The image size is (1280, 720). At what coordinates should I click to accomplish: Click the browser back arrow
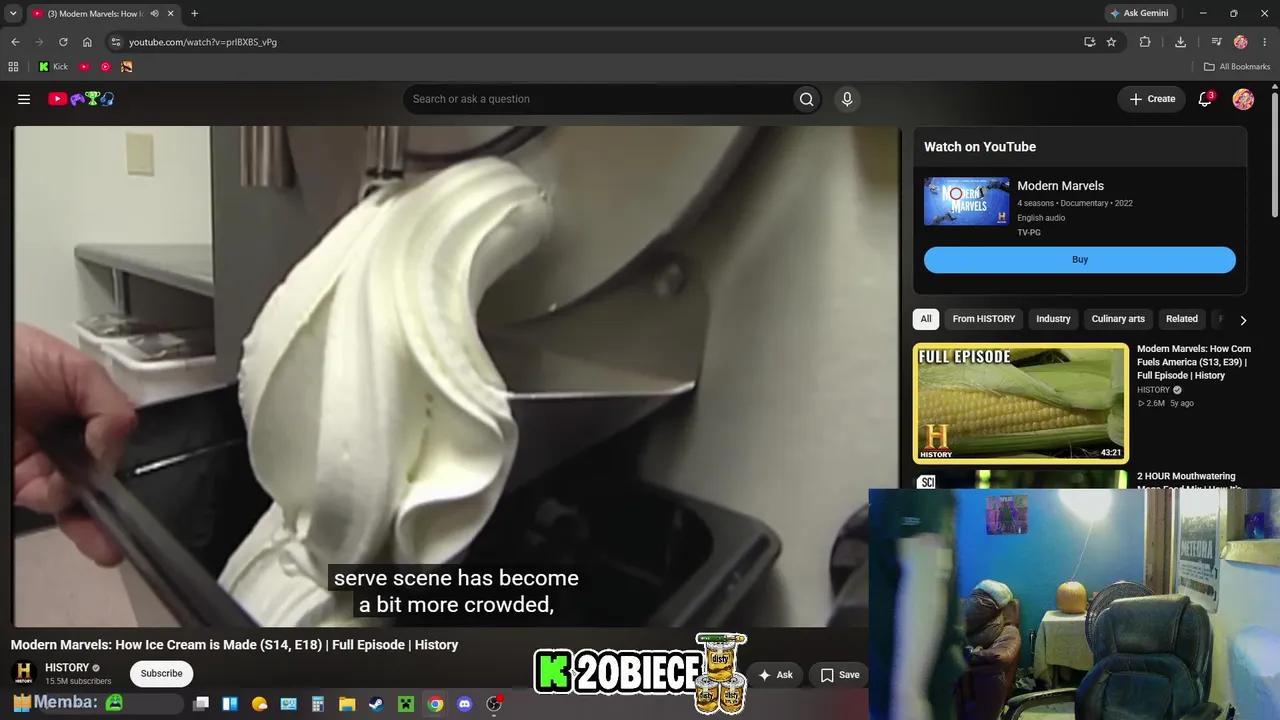click(15, 42)
